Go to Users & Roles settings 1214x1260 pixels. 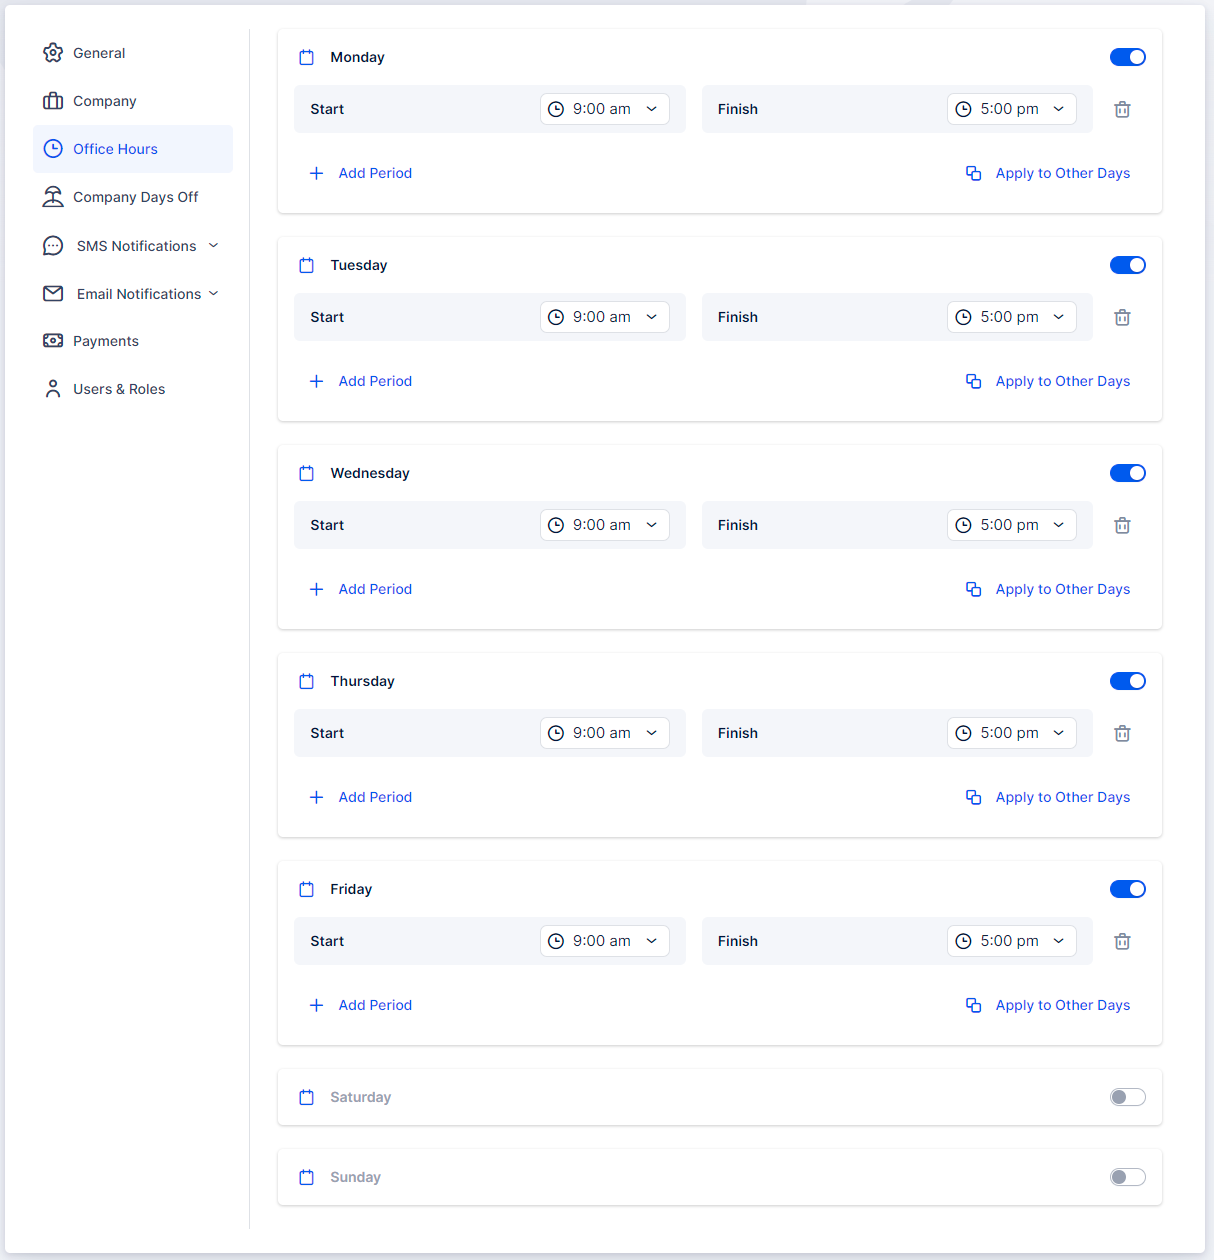point(118,389)
